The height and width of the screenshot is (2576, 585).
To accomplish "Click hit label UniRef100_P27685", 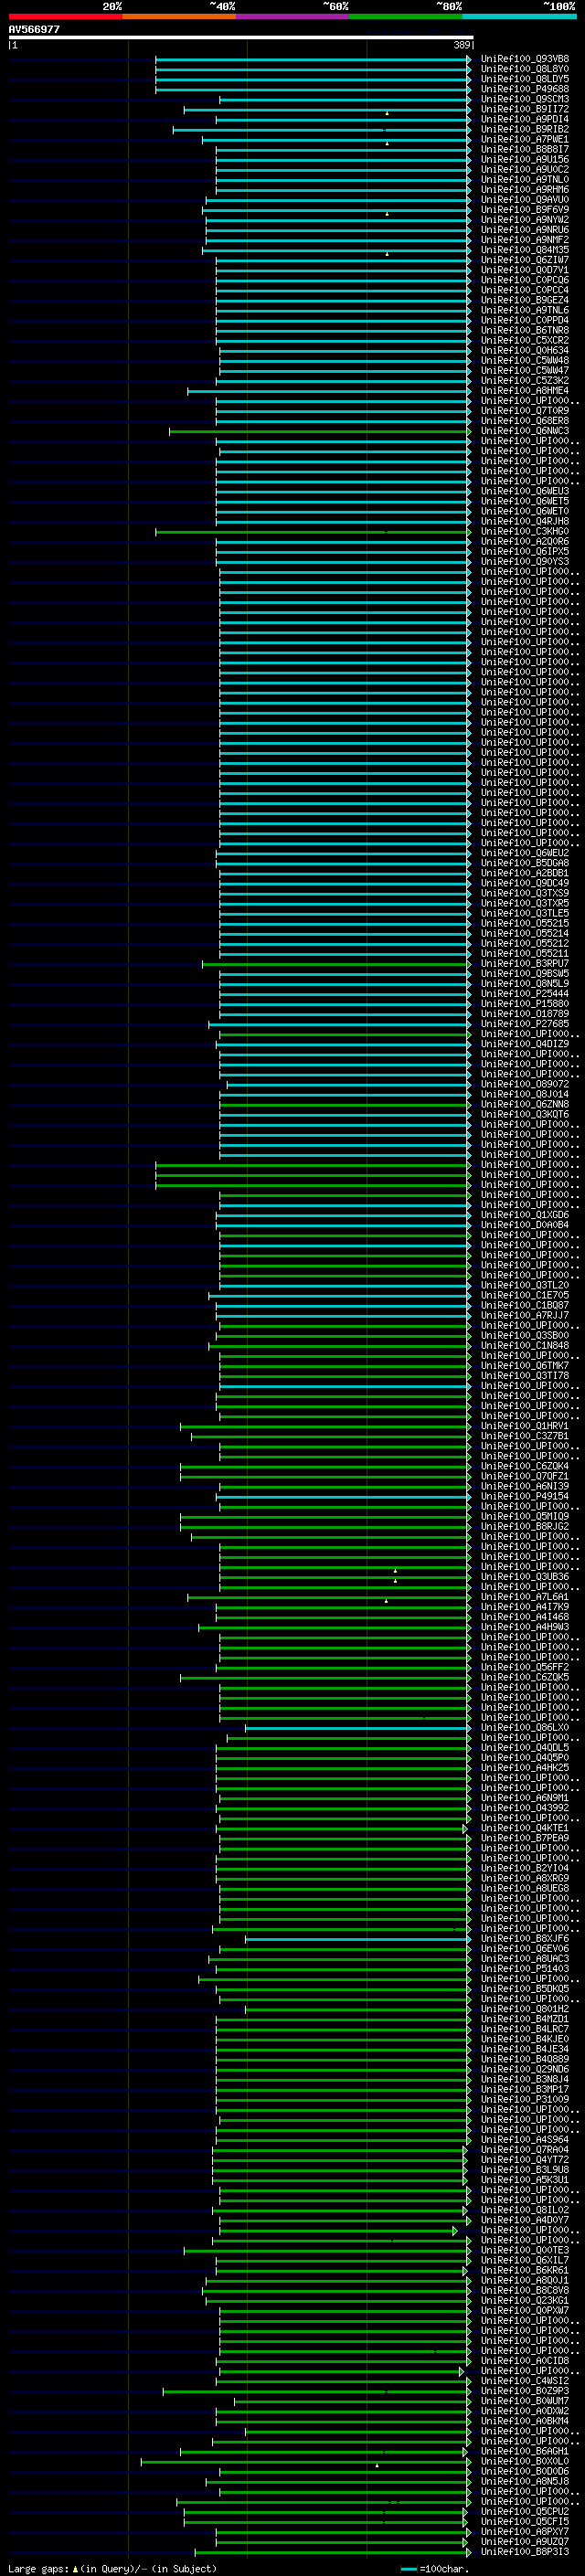I will click(x=524, y=1023).
